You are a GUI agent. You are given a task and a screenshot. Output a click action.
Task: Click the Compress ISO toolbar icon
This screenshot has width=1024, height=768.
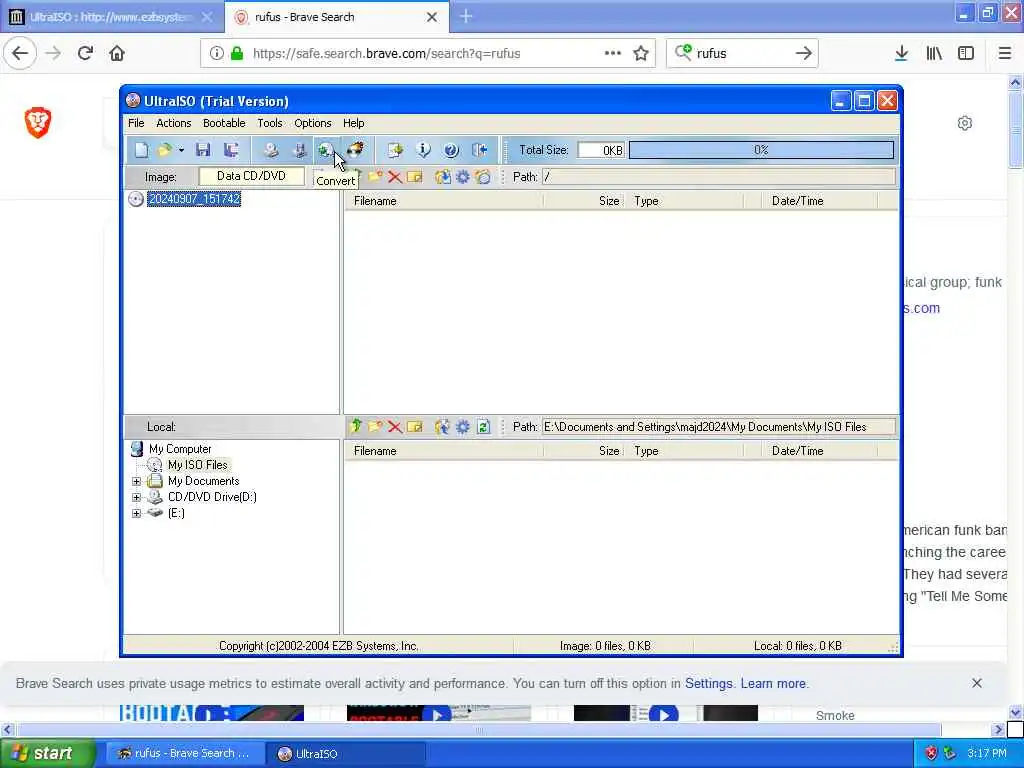pyautogui.click(x=299, y=150)
